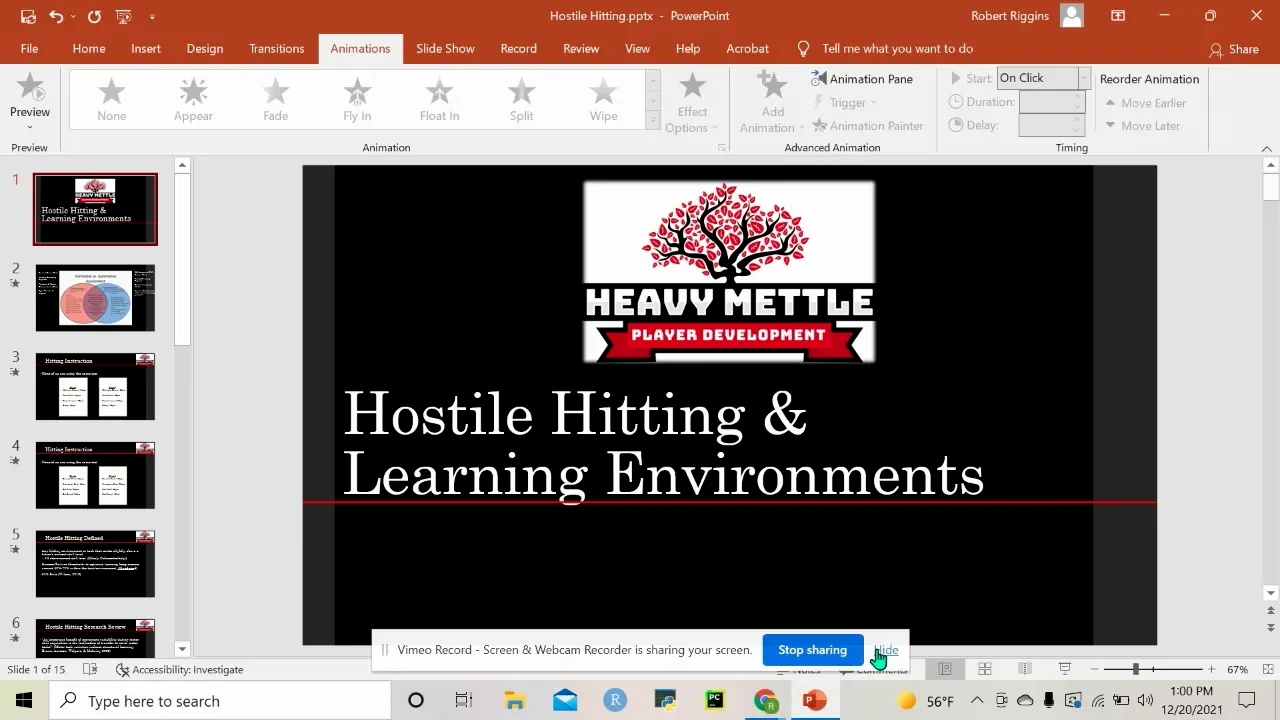Start the Slide Show from status bar
Screen dimensions: 1280x720
tap(1065, 669)
